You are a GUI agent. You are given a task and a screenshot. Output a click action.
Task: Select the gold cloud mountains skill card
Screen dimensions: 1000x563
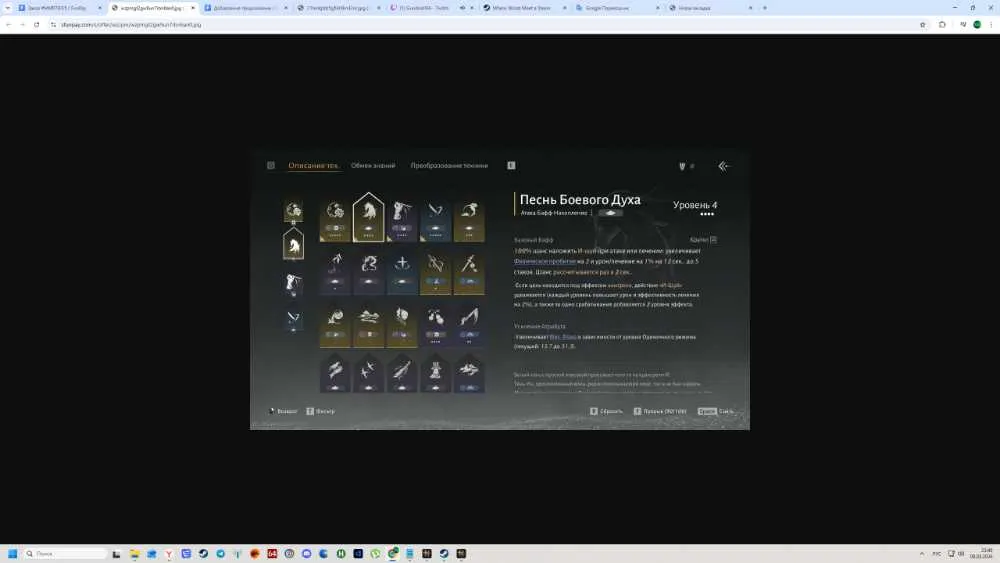tap(369, 325)
